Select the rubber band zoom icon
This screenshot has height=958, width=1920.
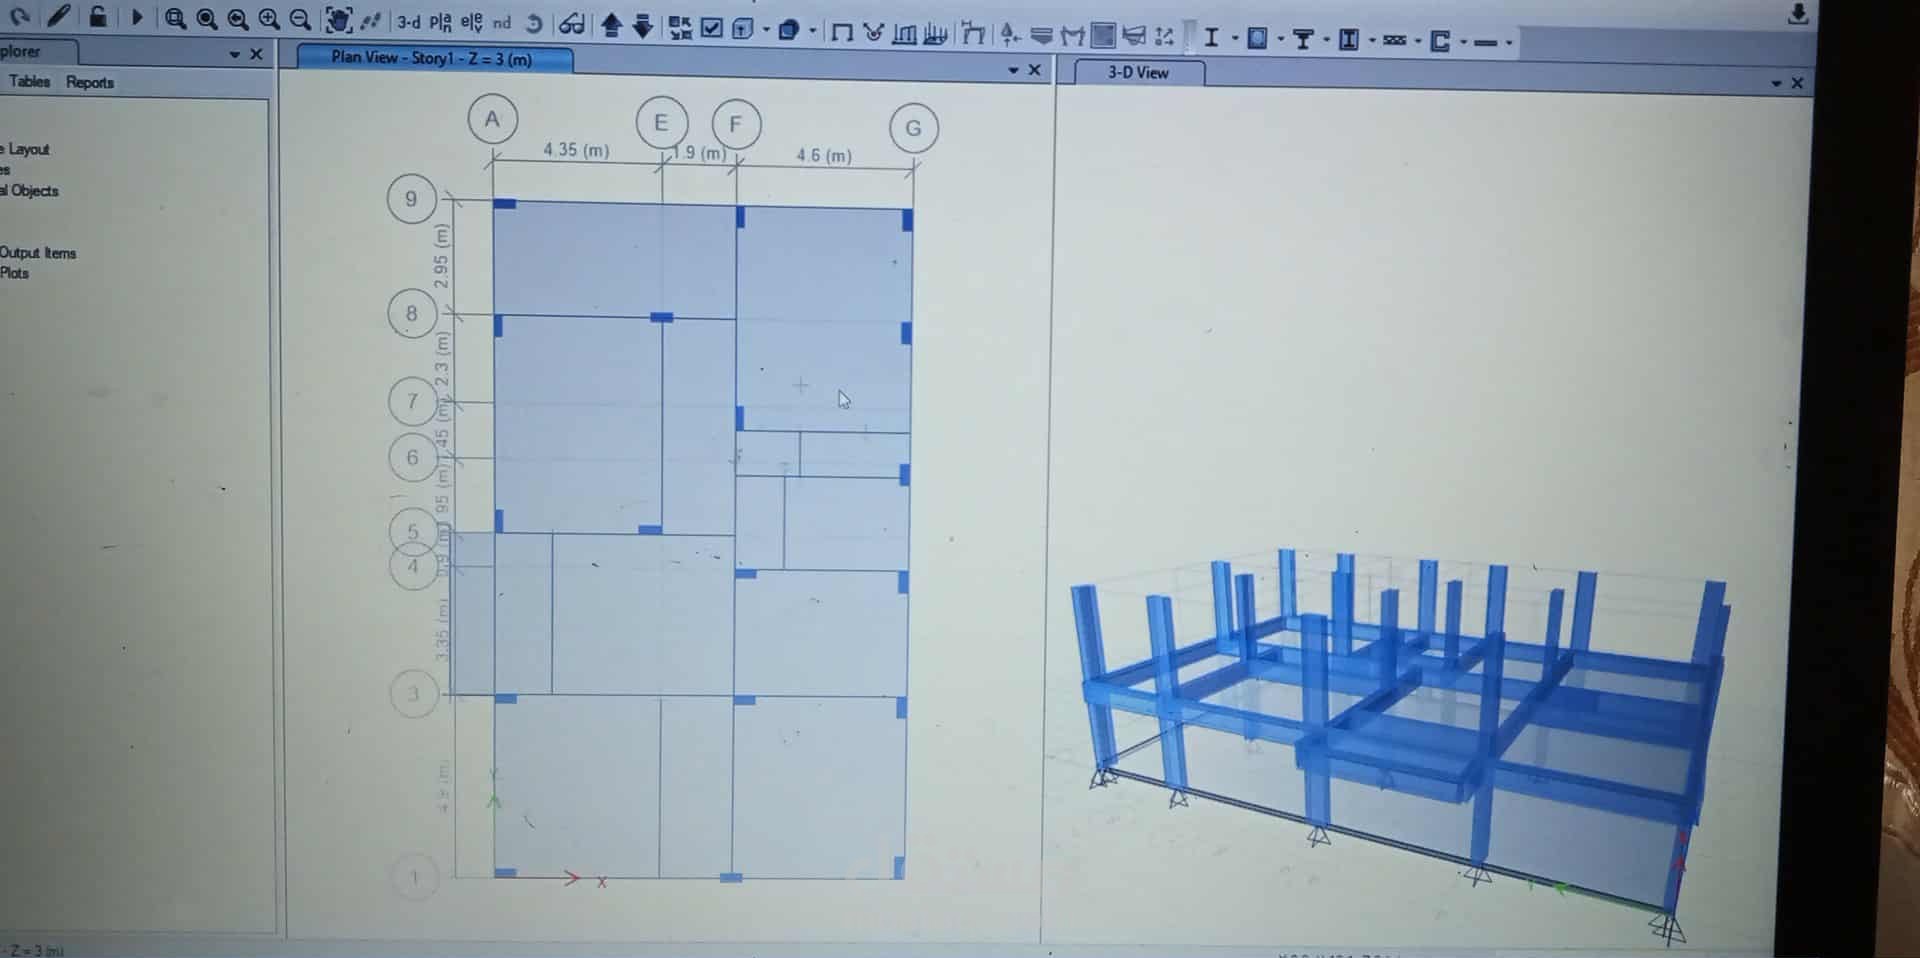tap(175, 19)
